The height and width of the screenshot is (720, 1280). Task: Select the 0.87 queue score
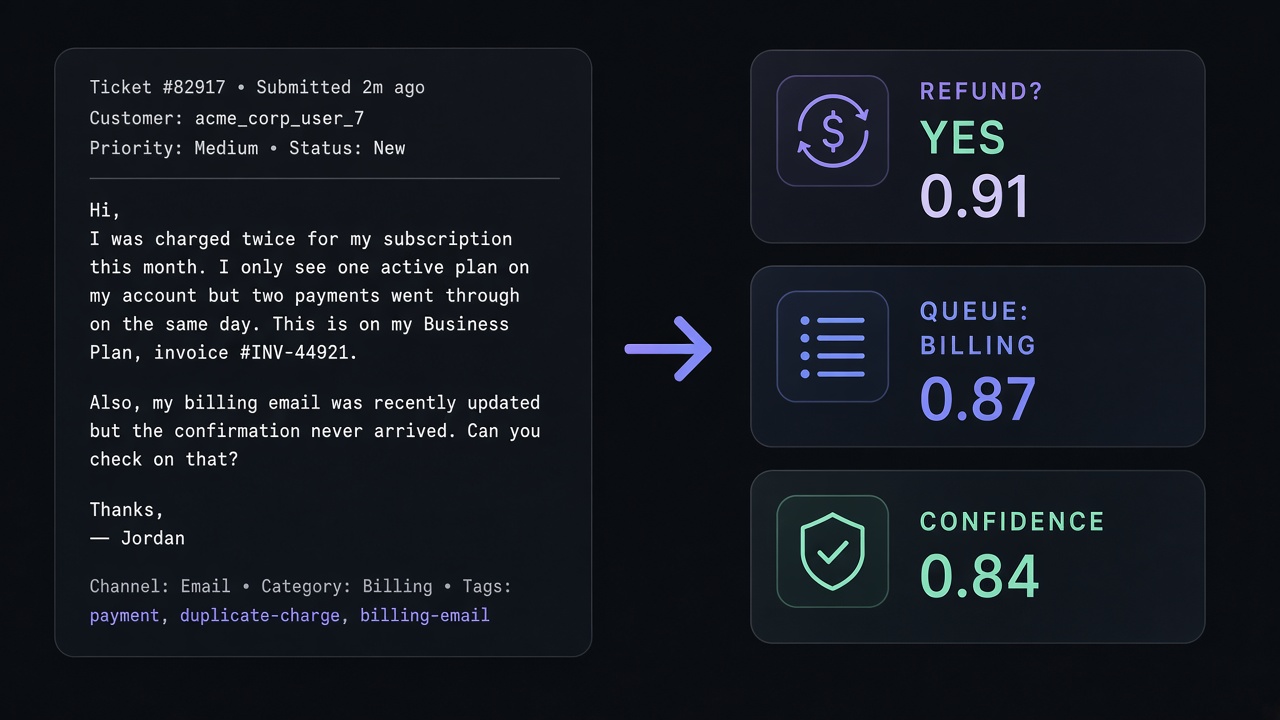coord(978,398)
